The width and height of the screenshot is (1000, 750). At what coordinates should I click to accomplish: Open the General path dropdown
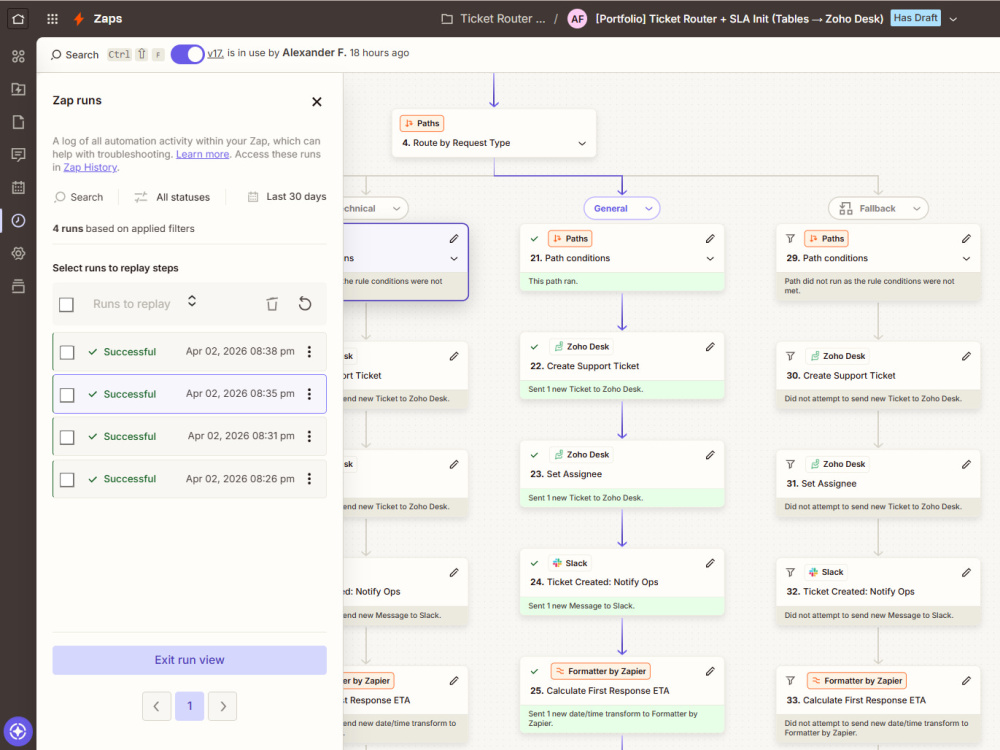pos(622,208)
